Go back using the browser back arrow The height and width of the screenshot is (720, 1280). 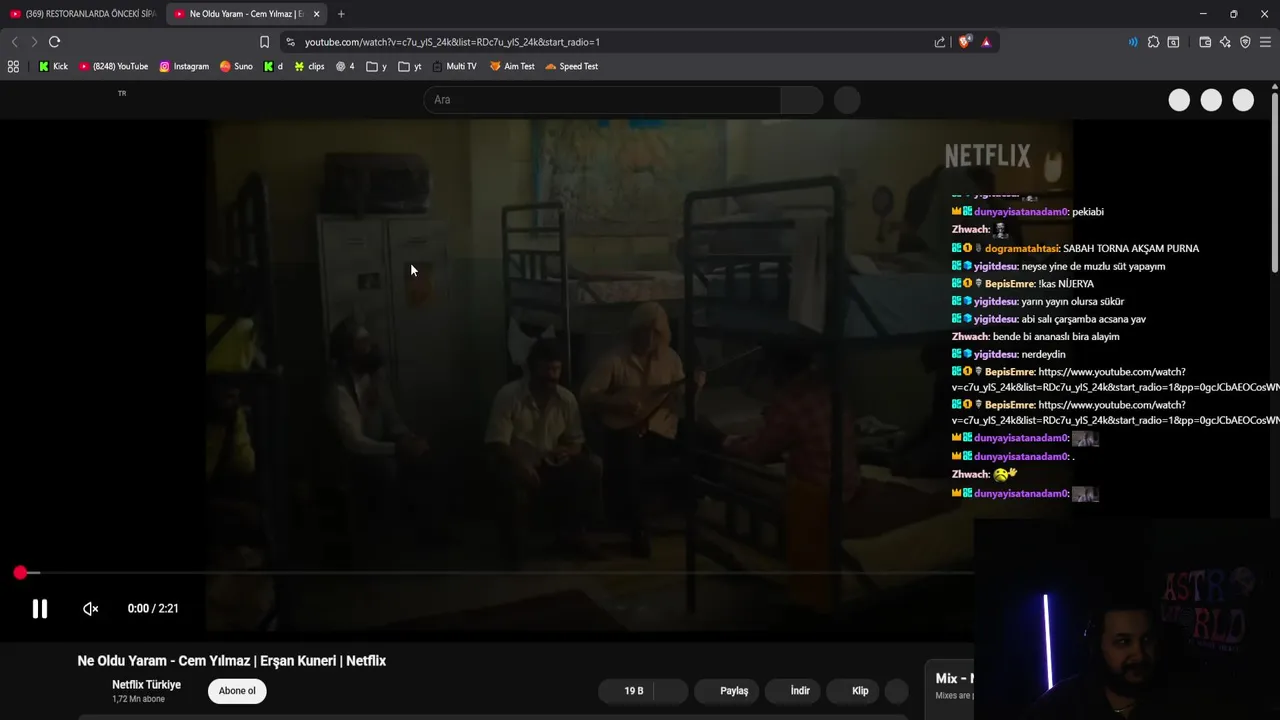pos(14,42)
